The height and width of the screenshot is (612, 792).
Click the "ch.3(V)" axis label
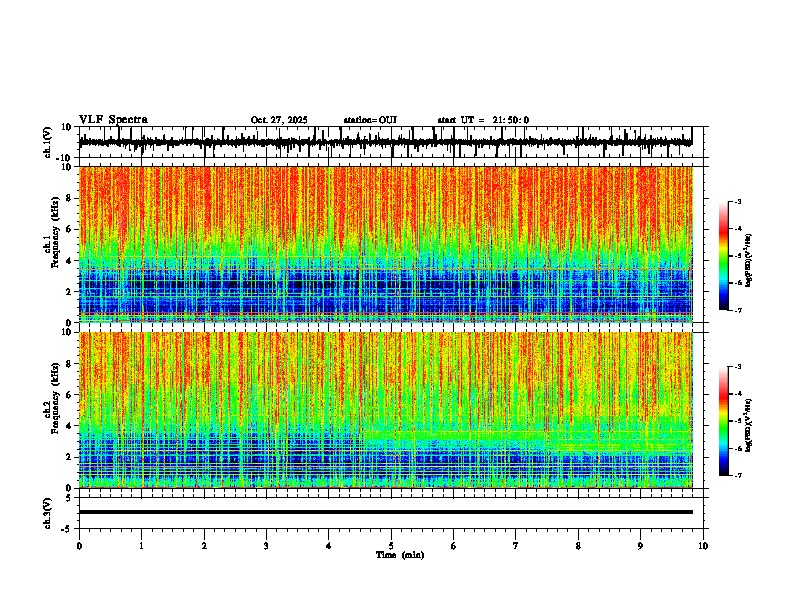(x=48, y=513)
